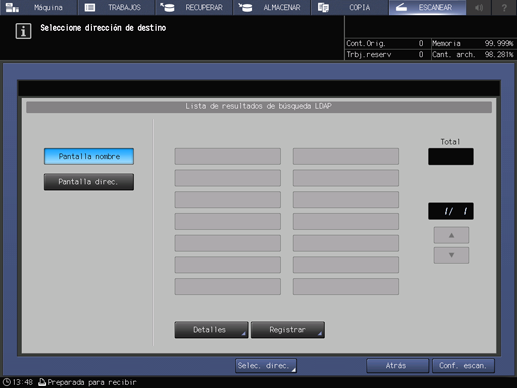Switch to the COPIA tab
The width and height of the screenshot is (517, 388).
click(349, 7)
